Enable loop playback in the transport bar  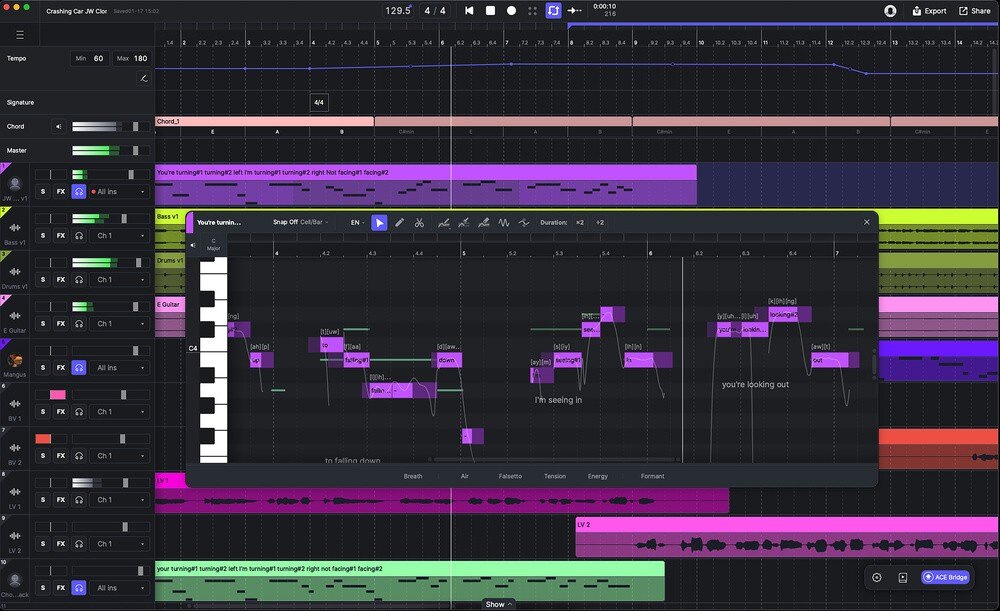pyautogui.click(x=553, y=10)
